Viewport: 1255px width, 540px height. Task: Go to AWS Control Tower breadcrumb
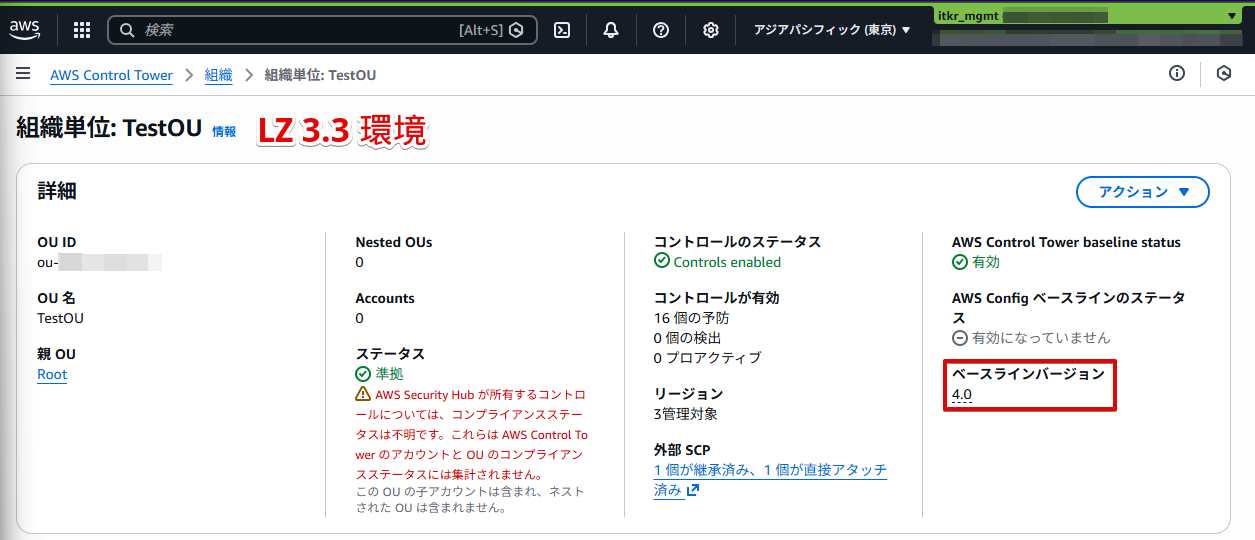(111, 75)
